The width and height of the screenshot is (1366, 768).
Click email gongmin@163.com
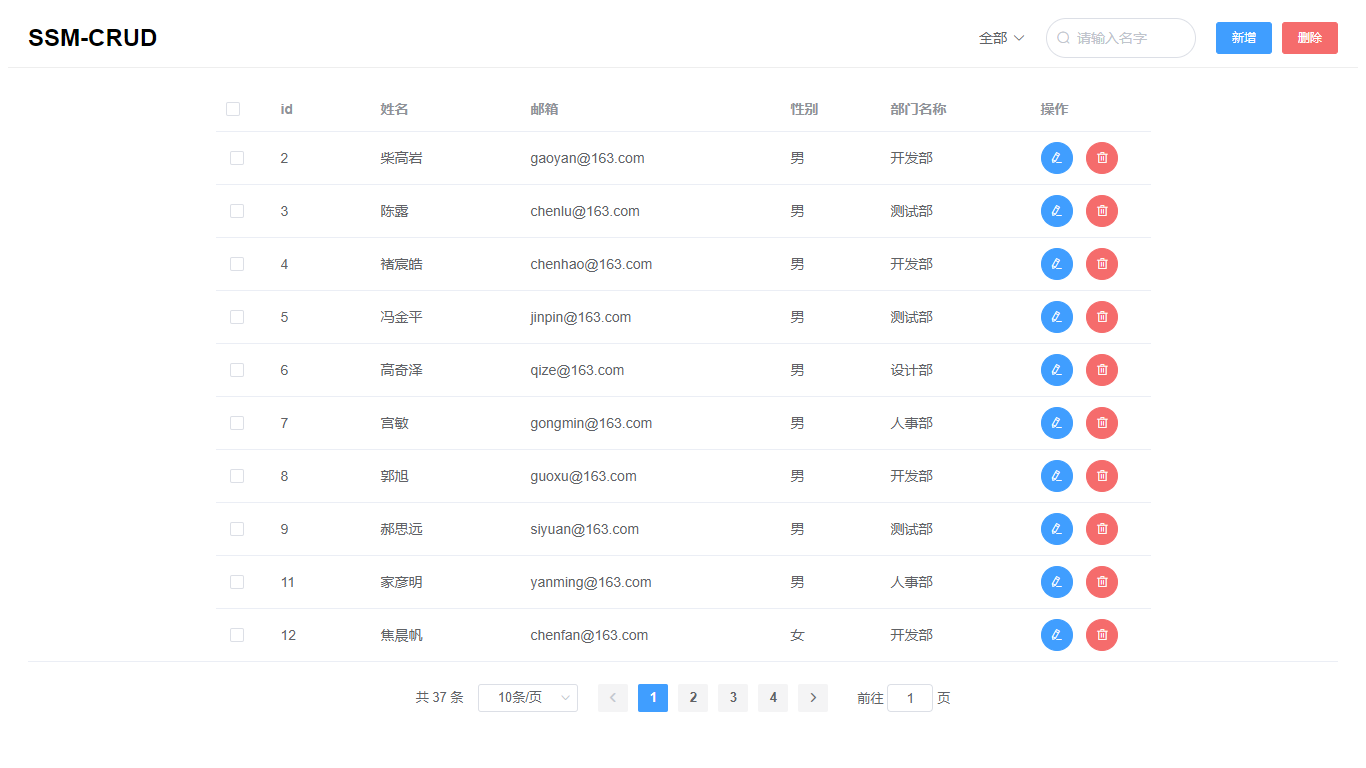[x=591, y=423]
